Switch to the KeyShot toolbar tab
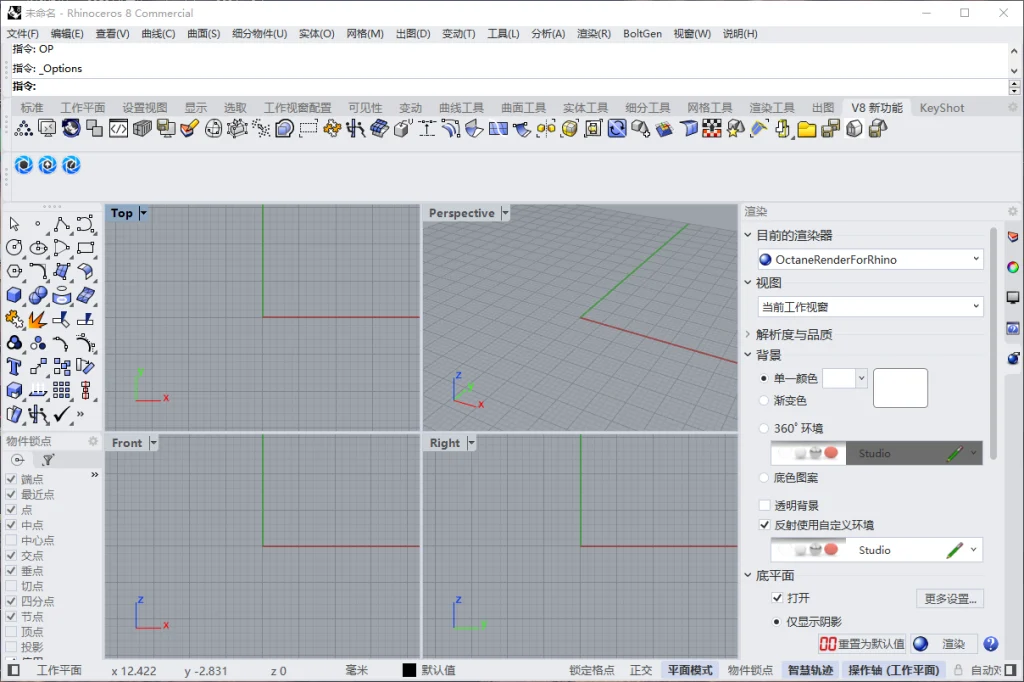 [942, 108]
